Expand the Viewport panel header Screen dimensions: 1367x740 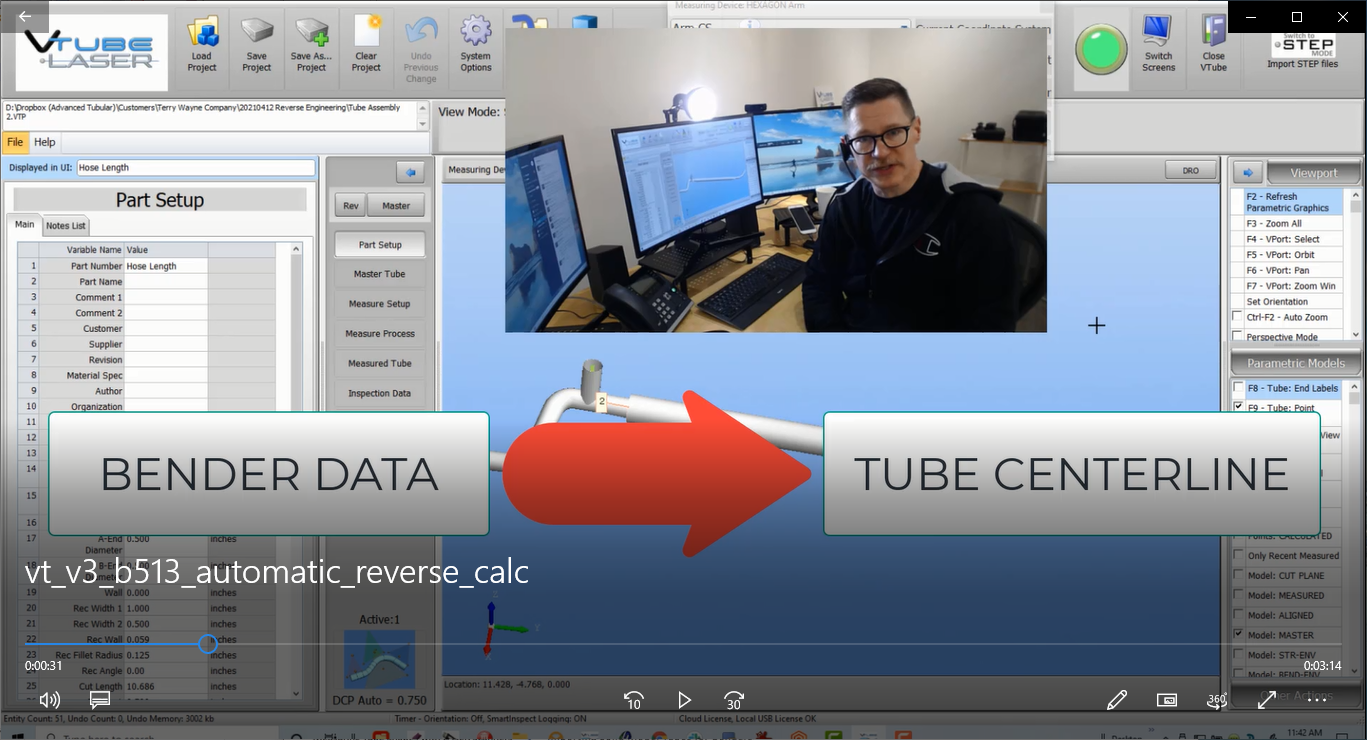tap(1313, 173)
